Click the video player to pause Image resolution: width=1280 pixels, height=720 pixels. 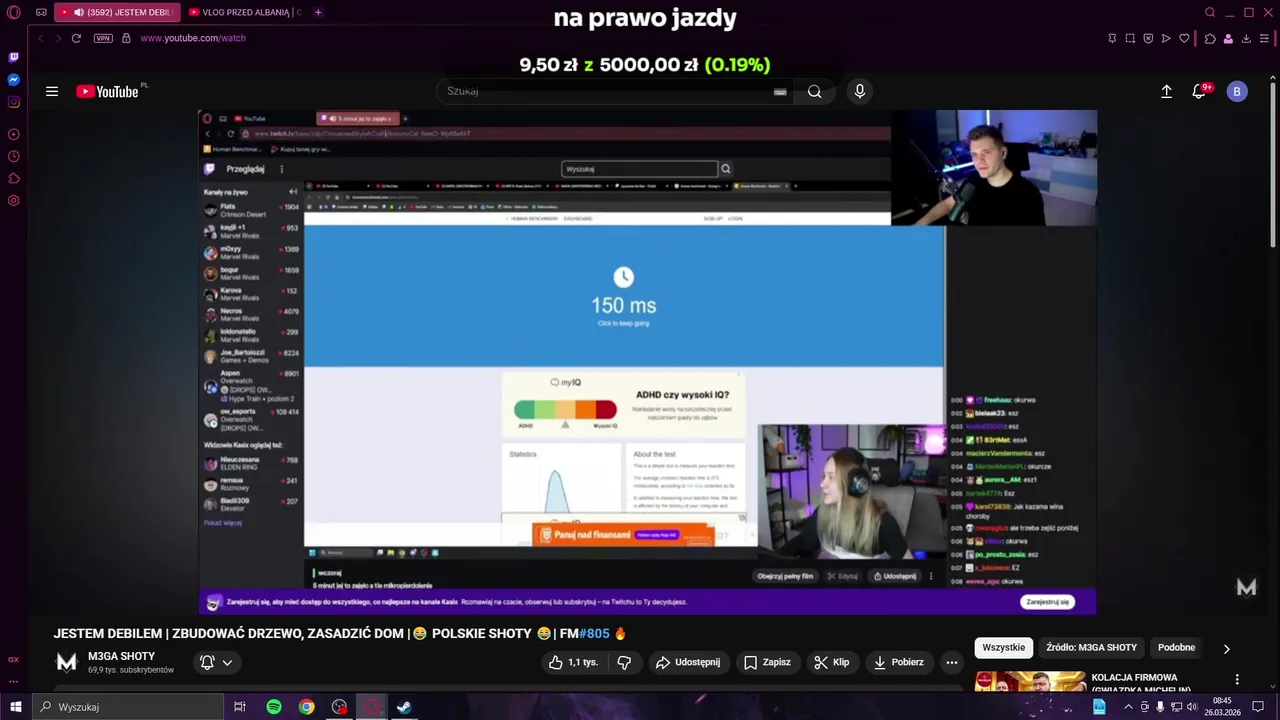tap(647, 360)
